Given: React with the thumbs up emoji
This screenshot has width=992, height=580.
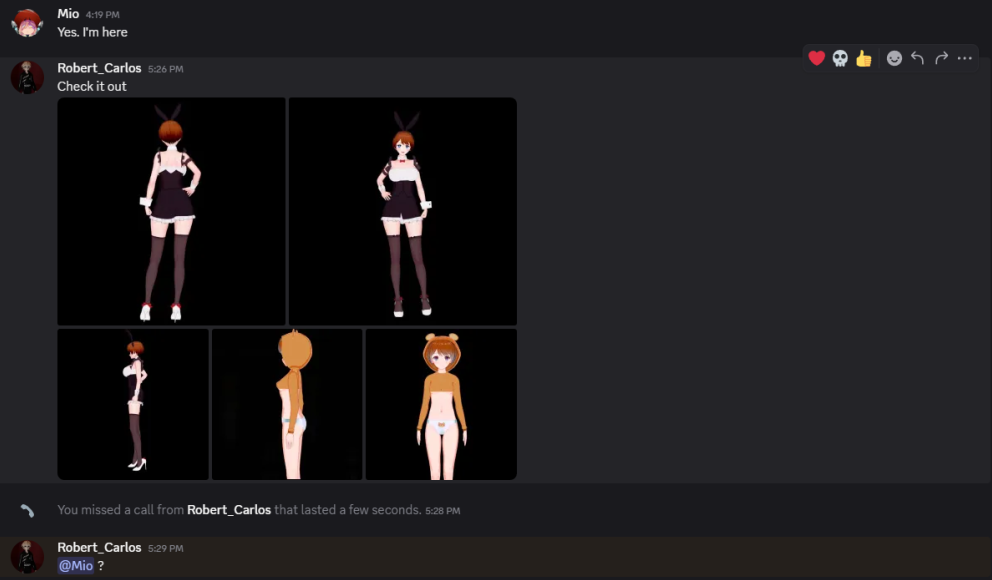Looking at the screenshot, I should point(864,58).
